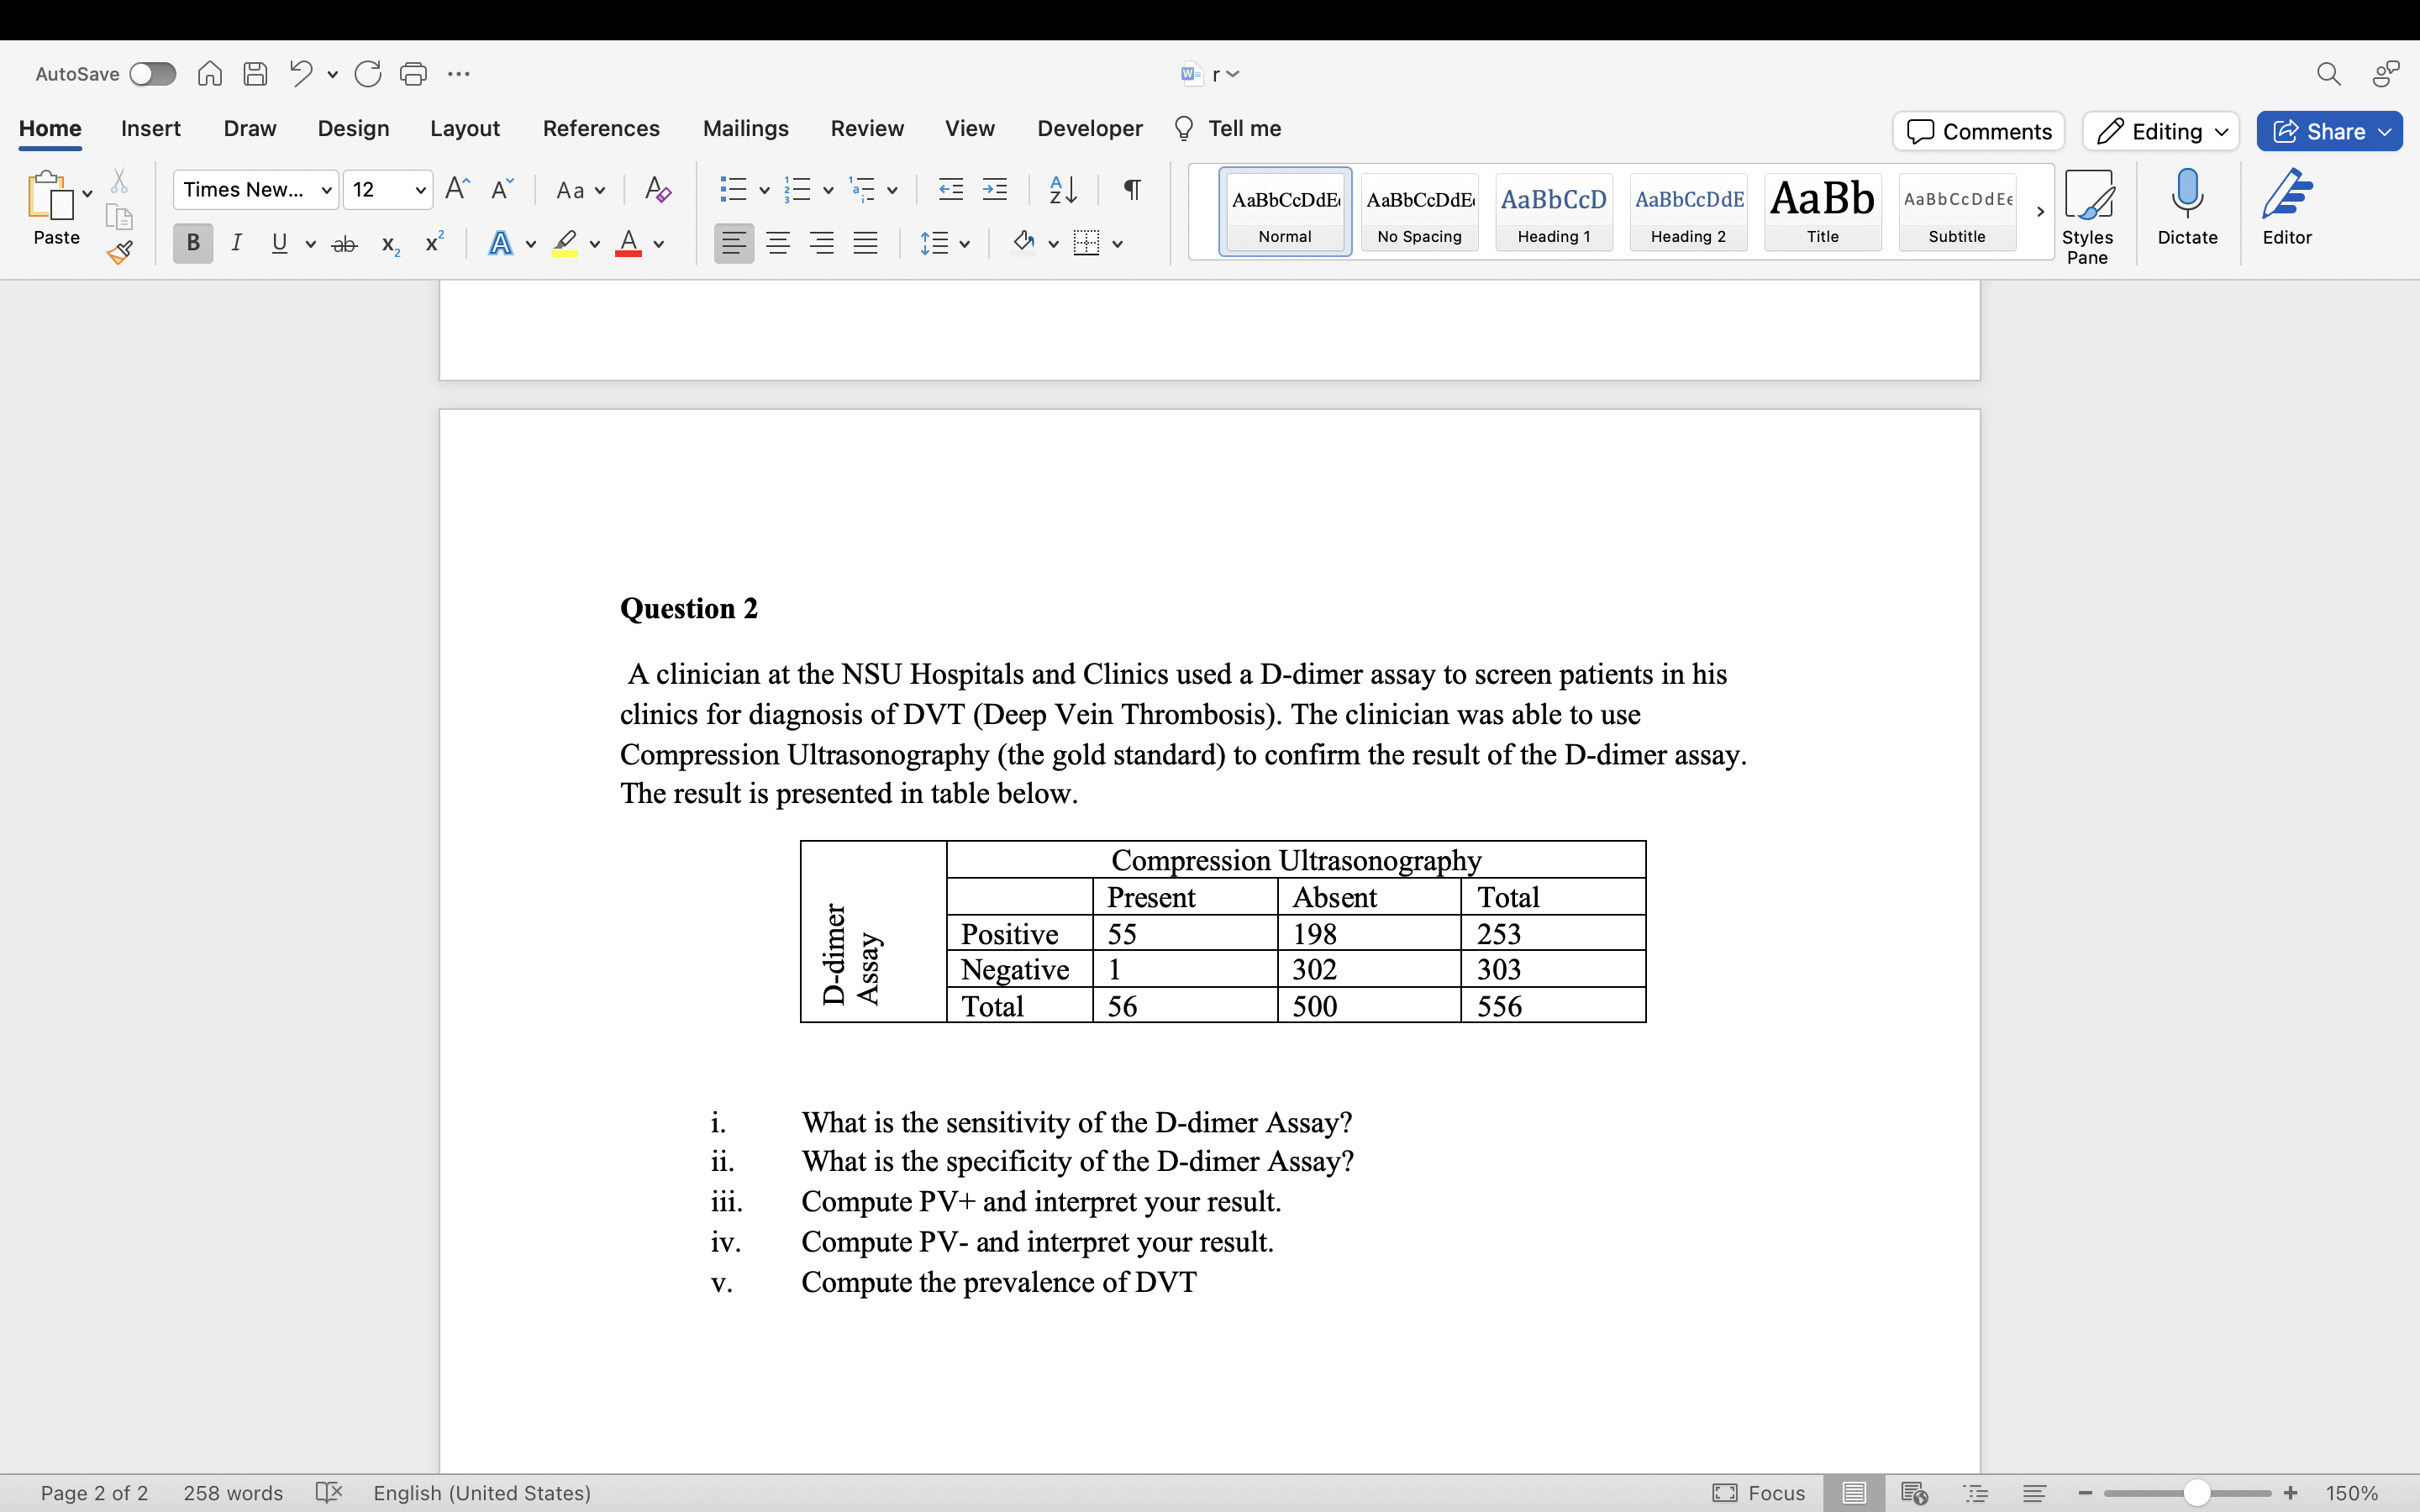The height and width of the screenshot is (1512, 2420).
Task: Click the Sort A to Z icon
Action: (1062, 189)
